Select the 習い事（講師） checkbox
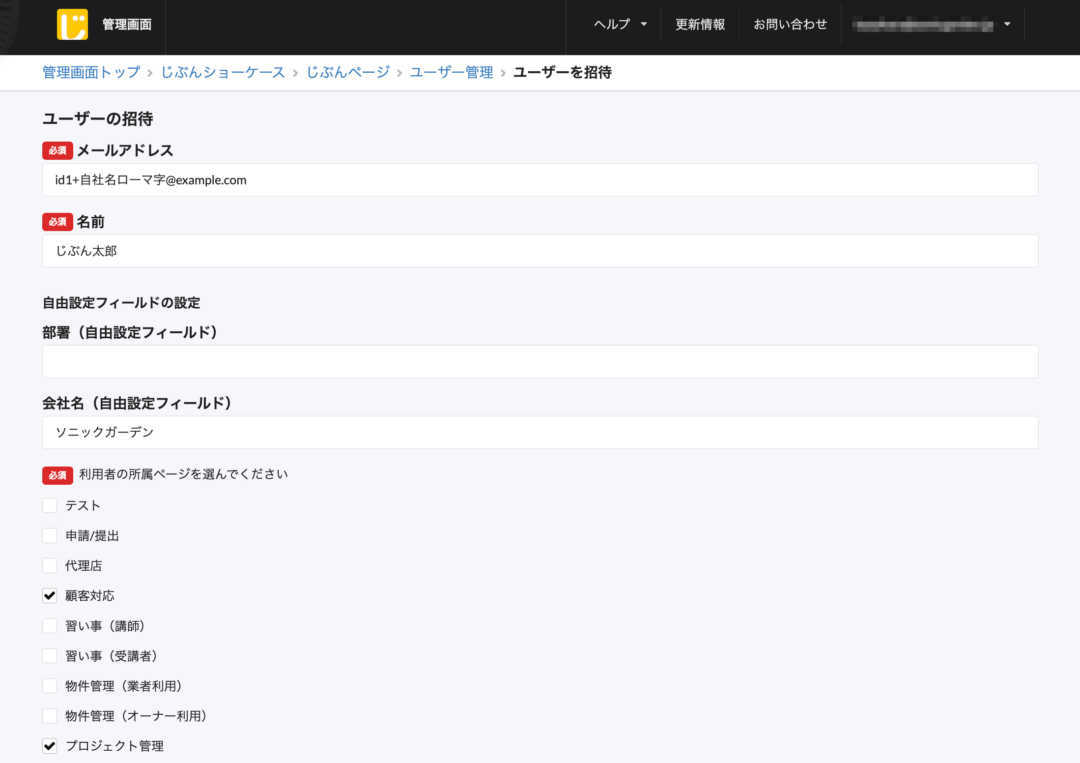Screen dimensions: 1080x763 point(50,626)
